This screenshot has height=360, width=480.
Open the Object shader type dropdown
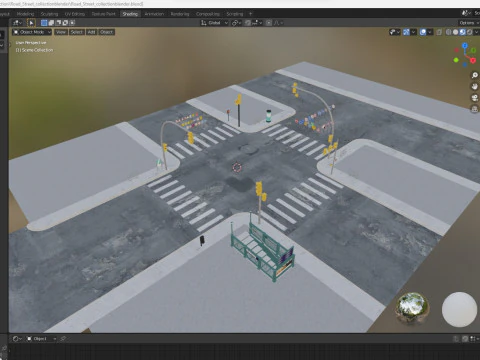point(42,339)
